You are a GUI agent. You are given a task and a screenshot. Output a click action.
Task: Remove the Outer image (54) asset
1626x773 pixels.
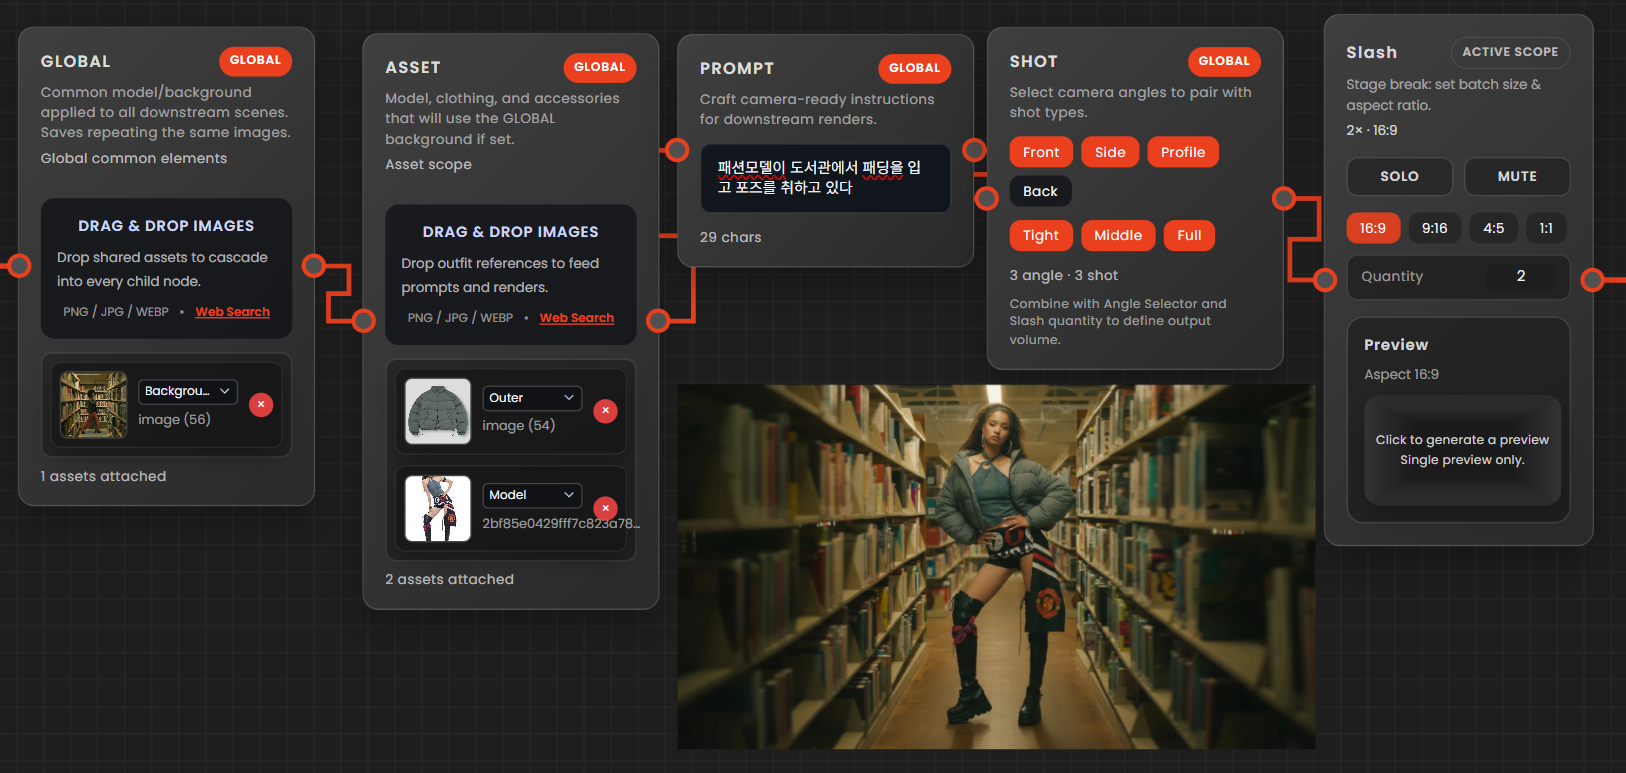[605, 411]
